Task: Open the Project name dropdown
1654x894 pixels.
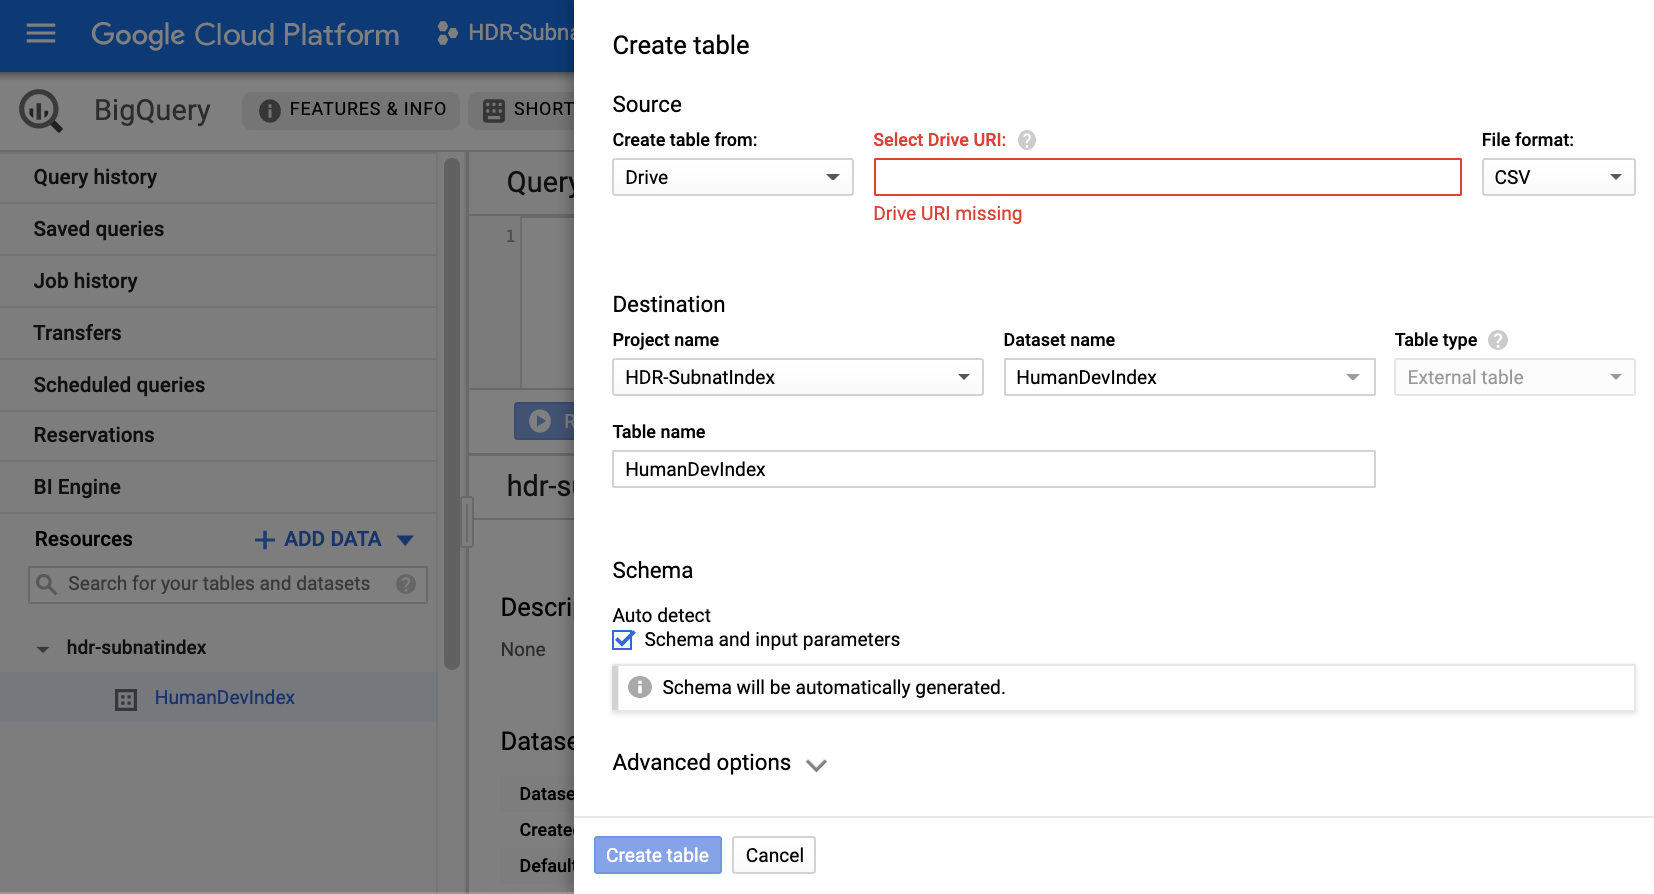Action: coord(798,377)
